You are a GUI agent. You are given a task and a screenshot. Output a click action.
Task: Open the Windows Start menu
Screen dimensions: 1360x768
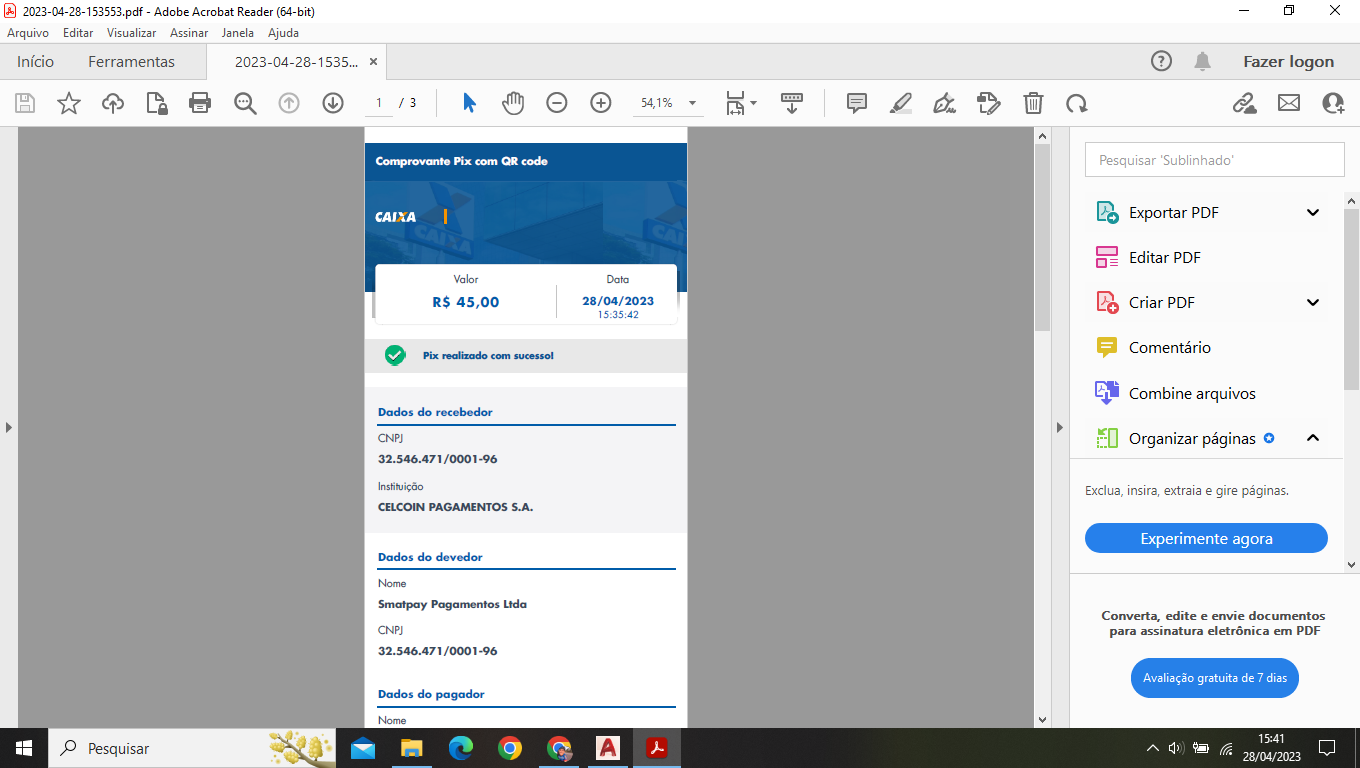point(23,748)
